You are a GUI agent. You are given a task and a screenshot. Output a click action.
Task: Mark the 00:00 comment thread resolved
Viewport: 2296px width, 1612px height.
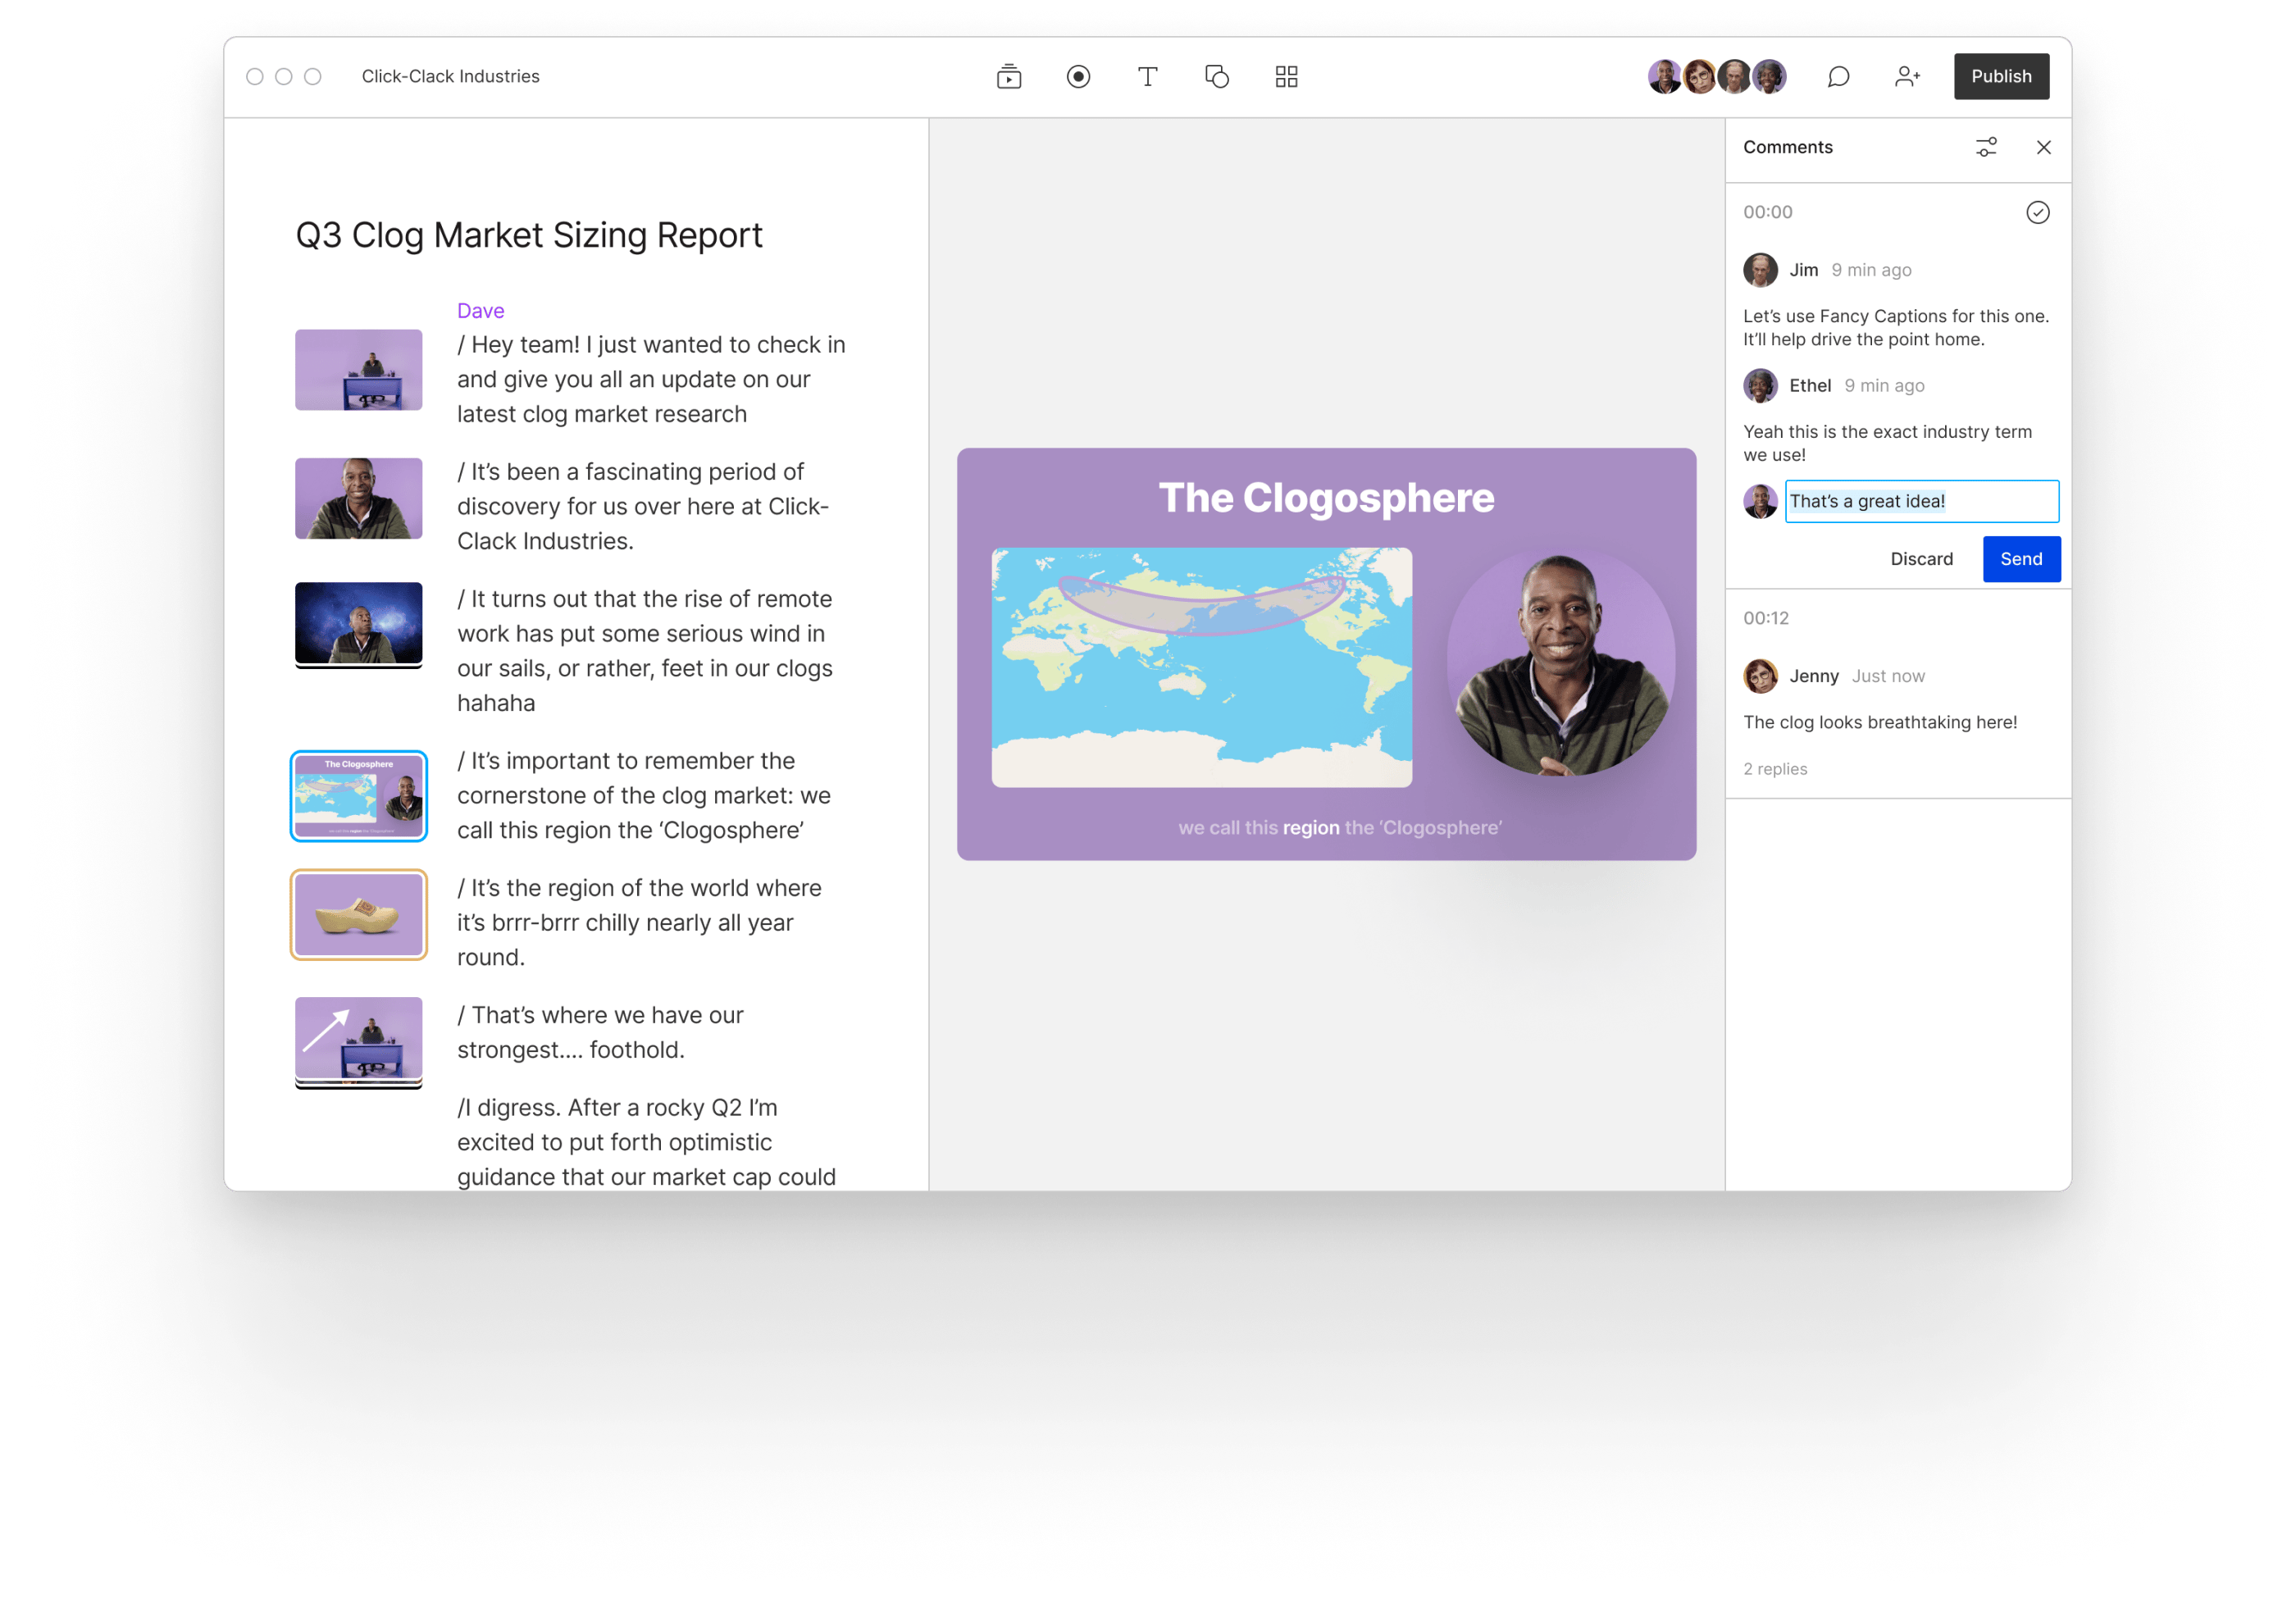click(x=2037, y=212)
